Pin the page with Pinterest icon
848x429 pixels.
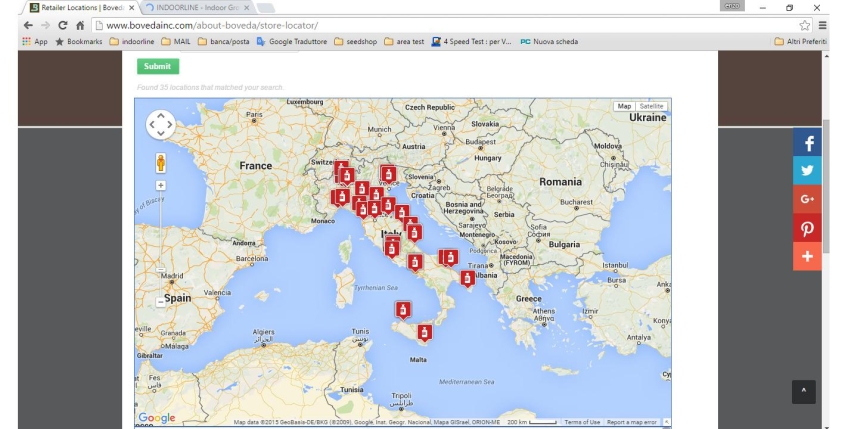point(807,228)
